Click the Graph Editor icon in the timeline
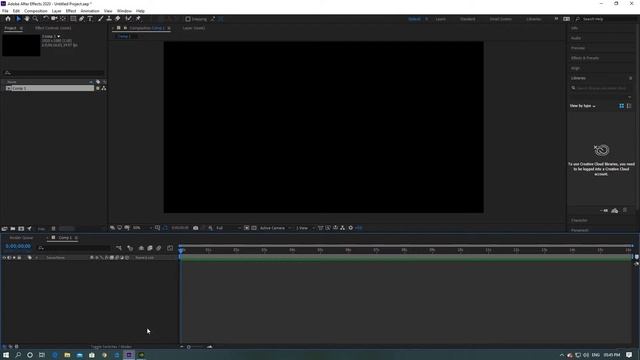 [x=170, y=248]
